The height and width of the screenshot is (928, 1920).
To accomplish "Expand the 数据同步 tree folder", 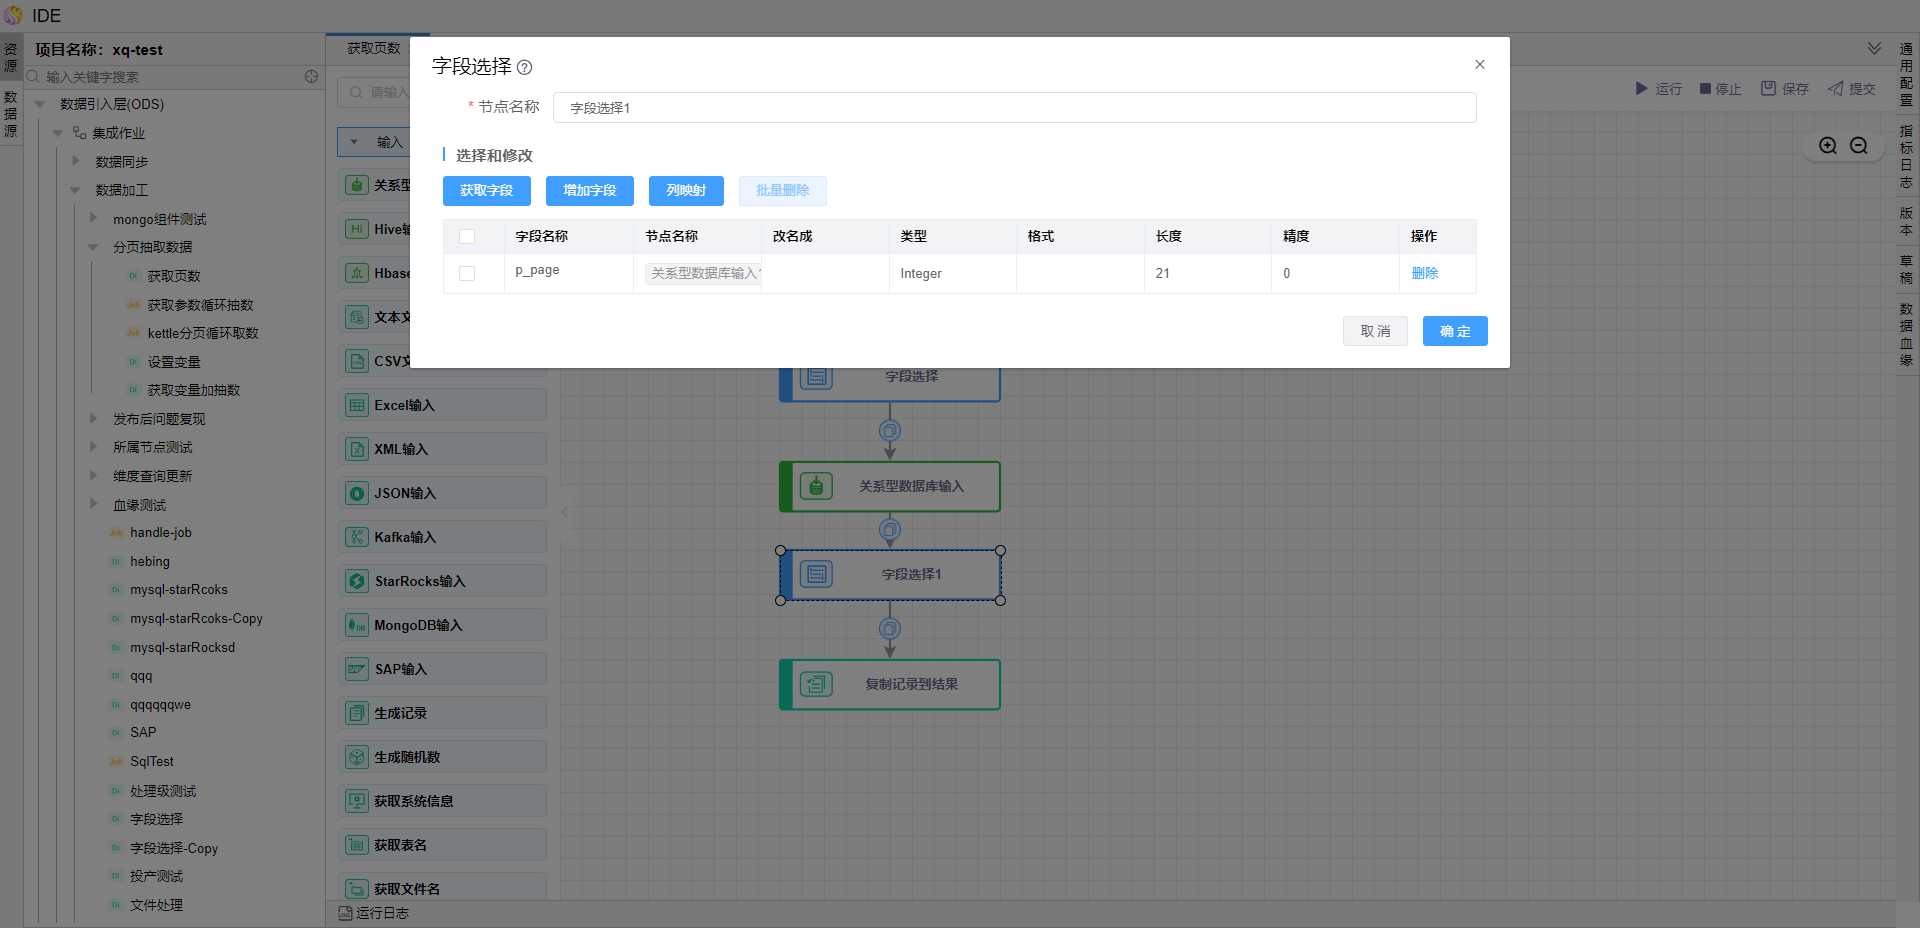I will [76, 161].
